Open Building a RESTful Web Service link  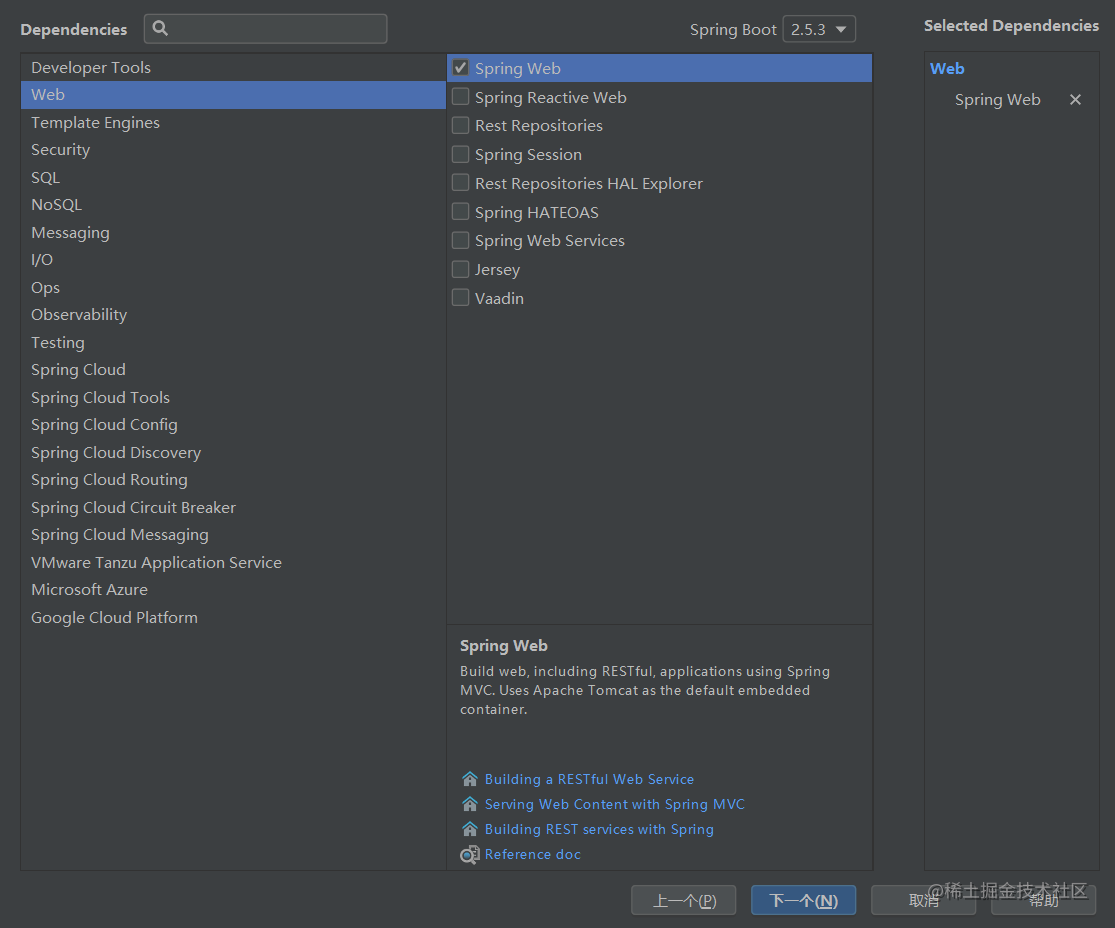pos(589,779)
